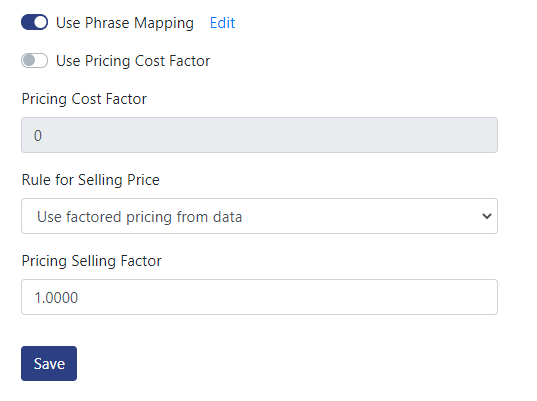This screenshot has width=537, height=401.
Task: Click the empty right side of grayed cost factor field
Action: click(x=377, y=135)
